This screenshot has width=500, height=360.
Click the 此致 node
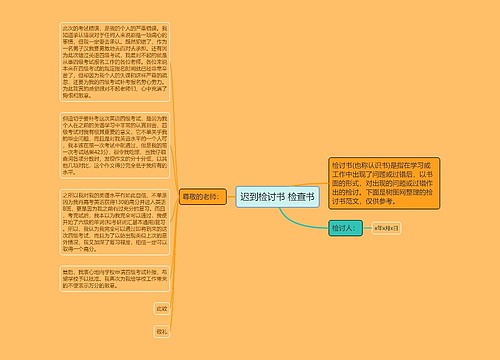pos(162,309)
